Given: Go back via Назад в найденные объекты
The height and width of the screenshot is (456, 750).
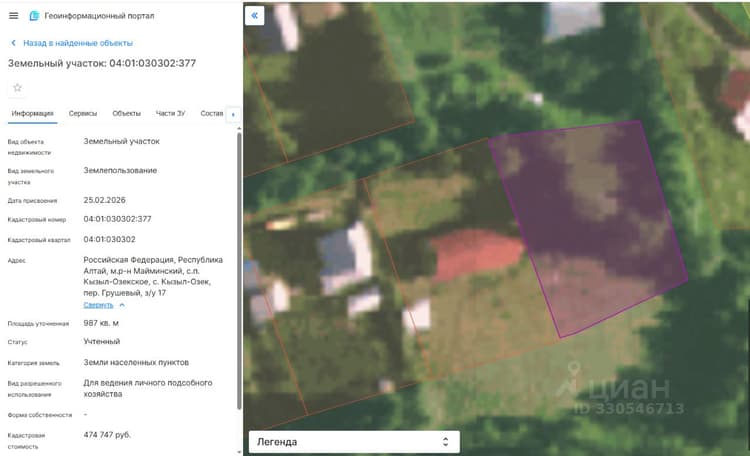Looking at the screenshot, I should click(x=77, y=43).
